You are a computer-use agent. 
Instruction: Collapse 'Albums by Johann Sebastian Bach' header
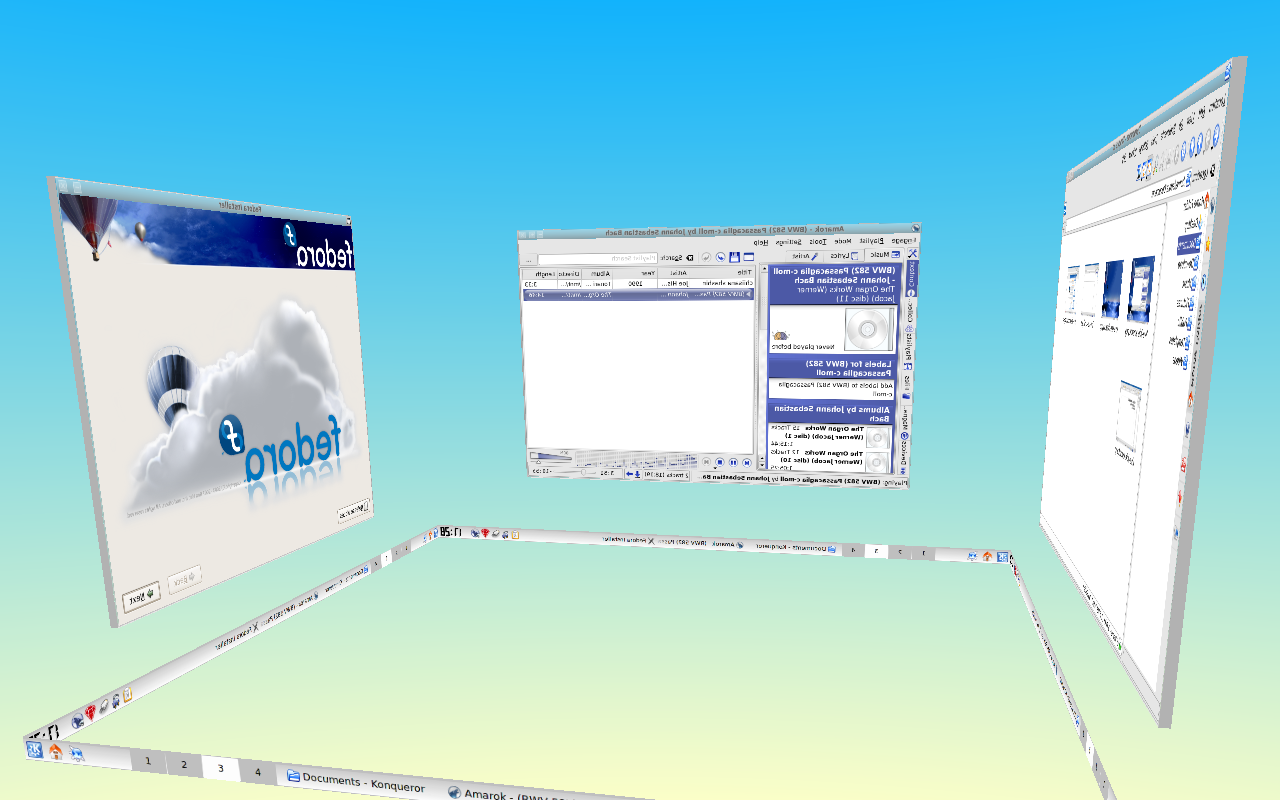(832, 414)
